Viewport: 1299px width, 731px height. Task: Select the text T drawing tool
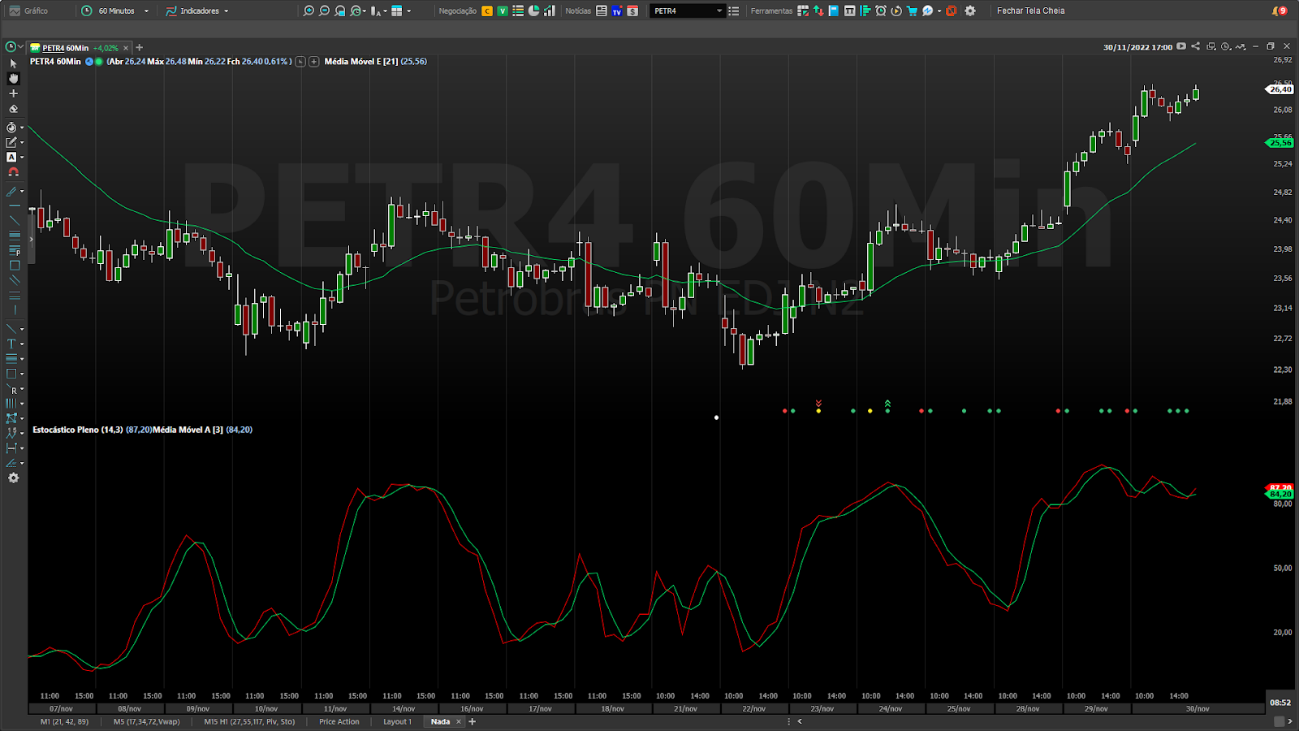pyautogui.click(x=12, y=343)
